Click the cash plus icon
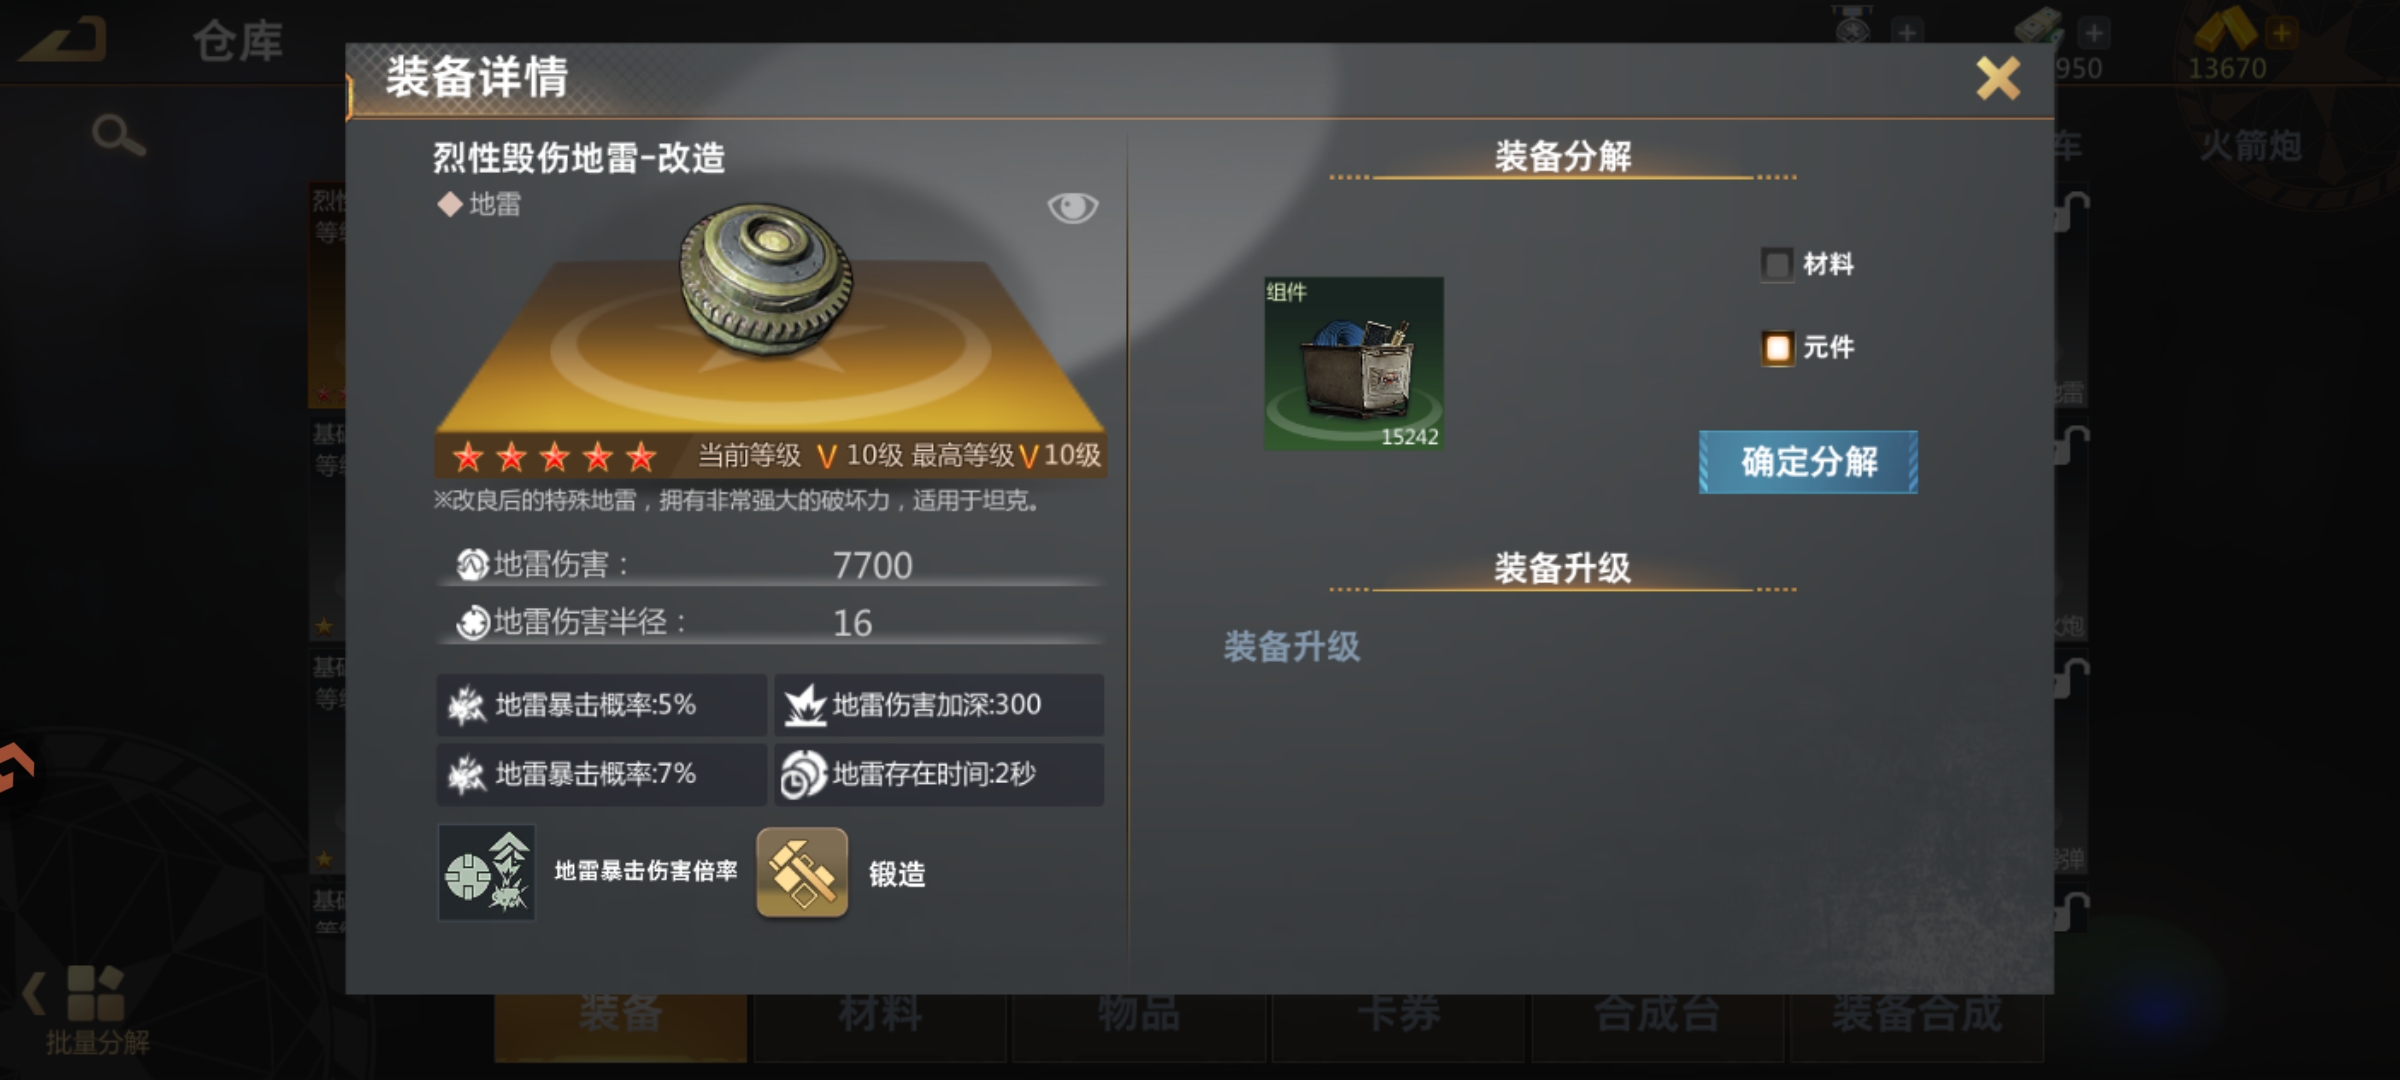 tap(2093, 33)
